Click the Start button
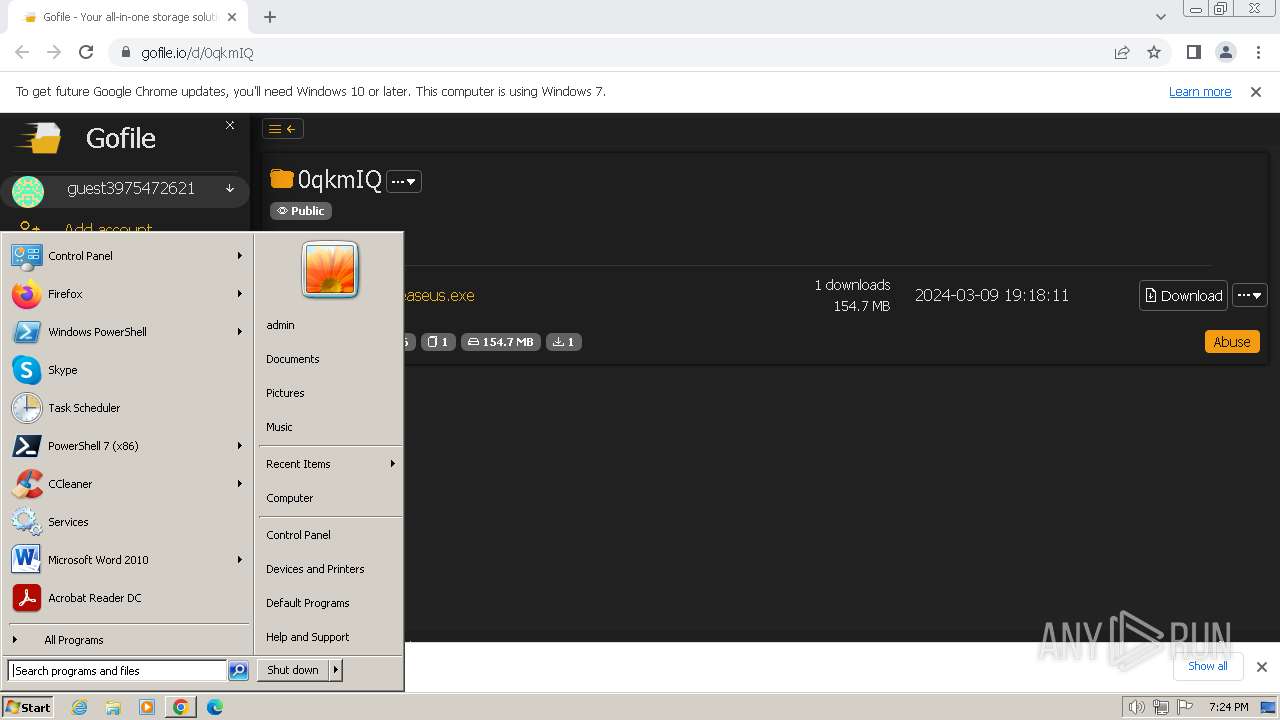Viewport: 1280px width, 720px height. (x=28, y=707)
